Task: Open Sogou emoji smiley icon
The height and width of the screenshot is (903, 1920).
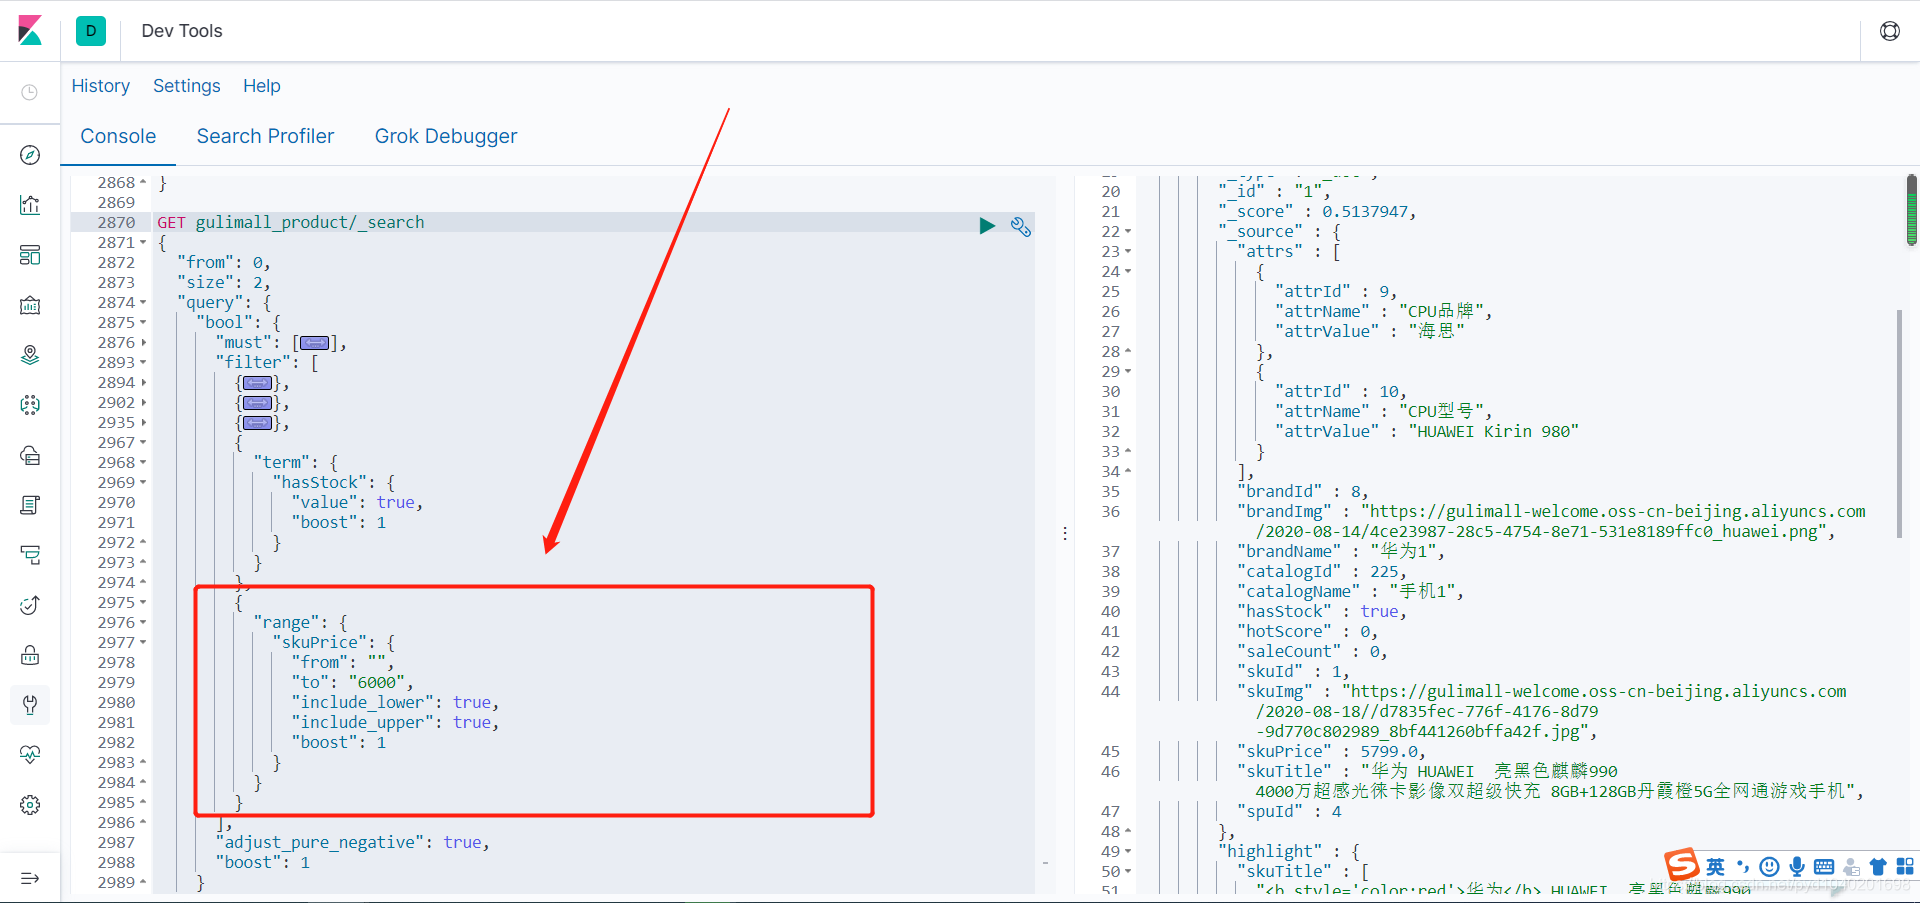Action: click(x=1769, y=867)
